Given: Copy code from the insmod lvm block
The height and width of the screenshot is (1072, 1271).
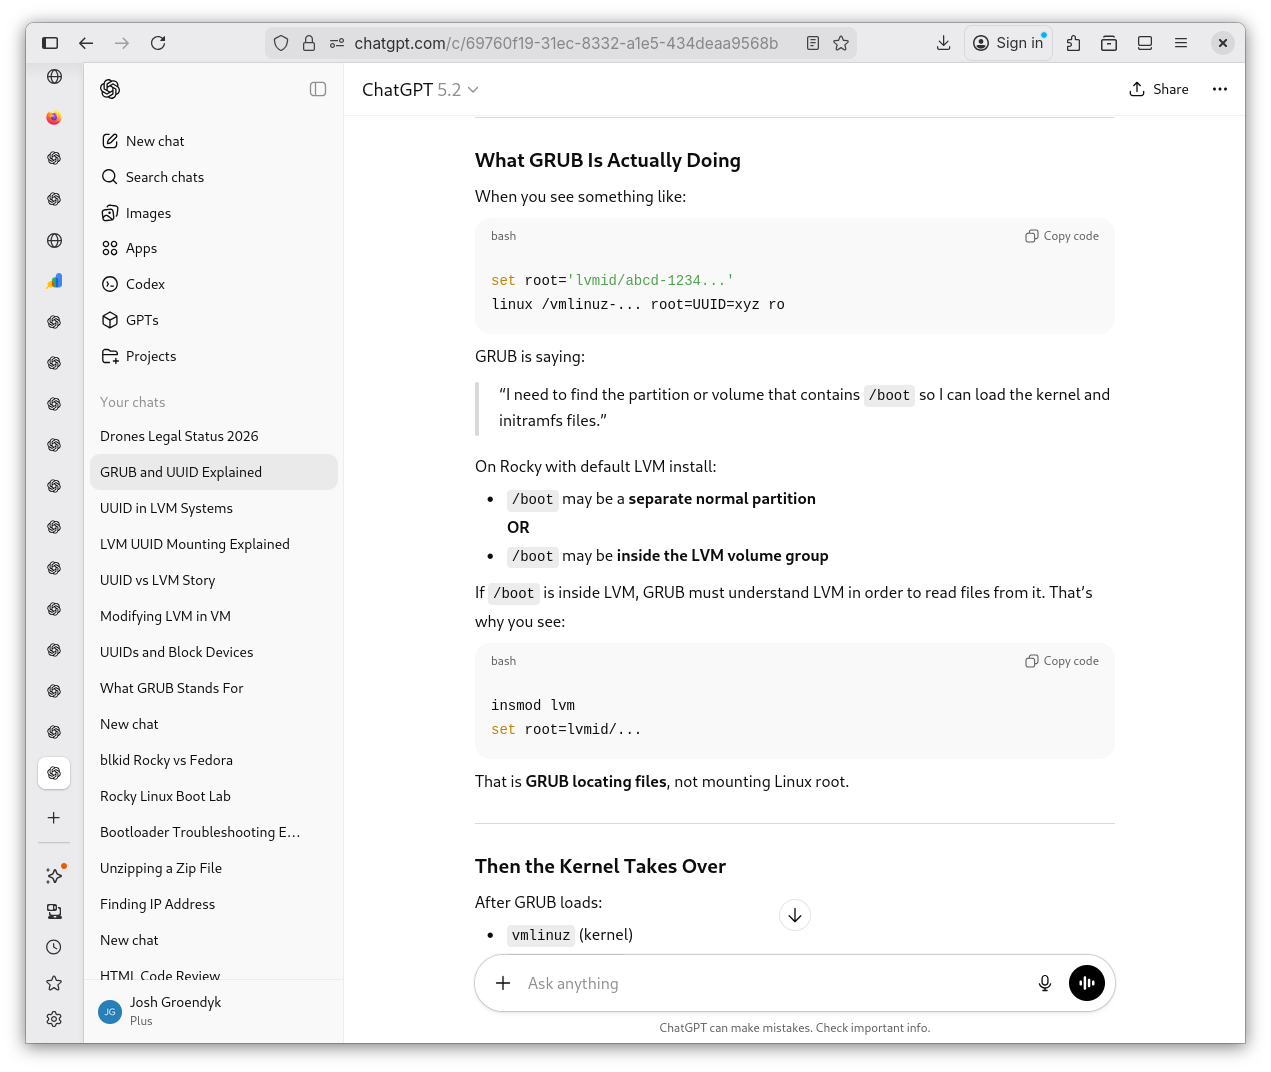Looking at the screenshot, I should pos(1062,661).
